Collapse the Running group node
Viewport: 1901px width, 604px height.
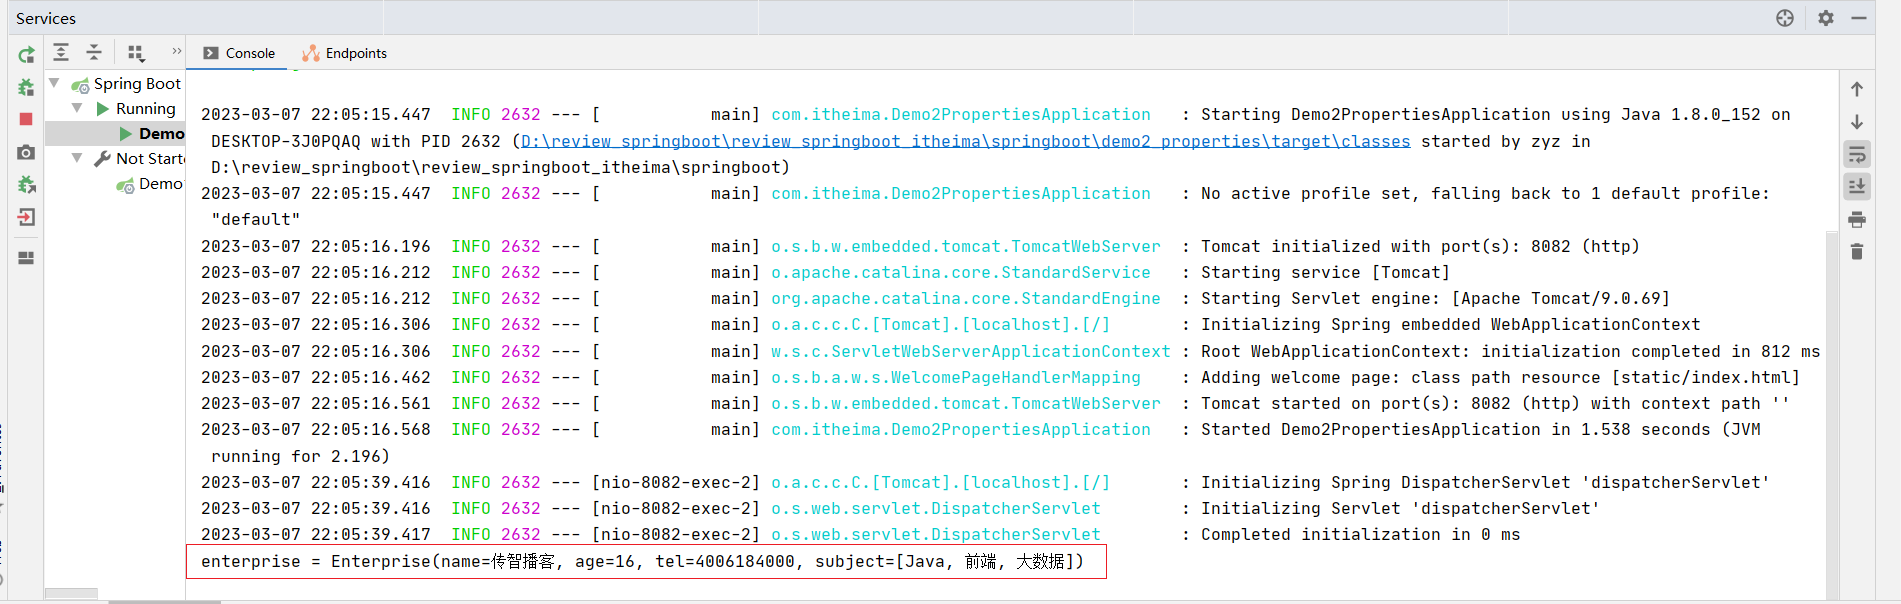point(77,108)
